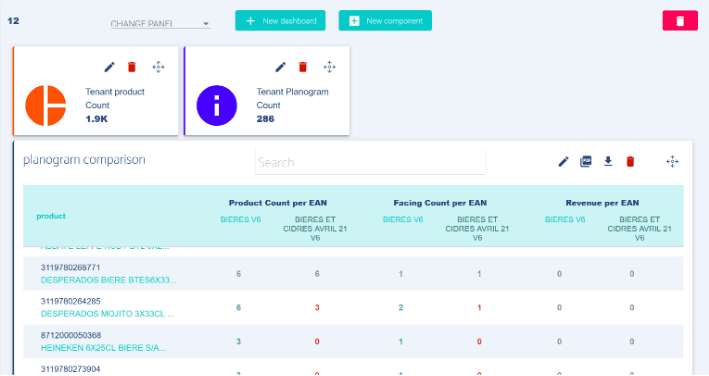Focus the planogram comparison Search field
The image size is (709, 376).
(x=371, y=162)
